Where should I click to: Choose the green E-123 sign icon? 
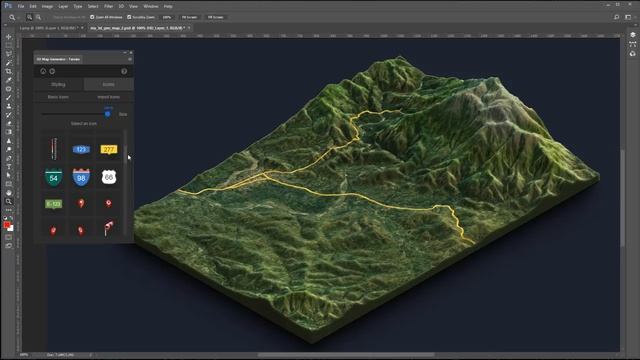[x=53, y=204]
